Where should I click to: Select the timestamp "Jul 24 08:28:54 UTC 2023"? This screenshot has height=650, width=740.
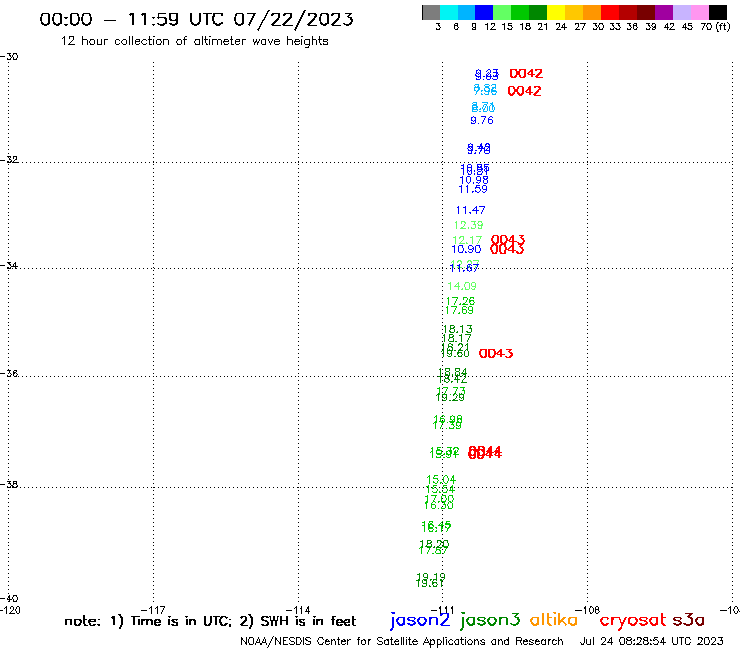(651, 642)
